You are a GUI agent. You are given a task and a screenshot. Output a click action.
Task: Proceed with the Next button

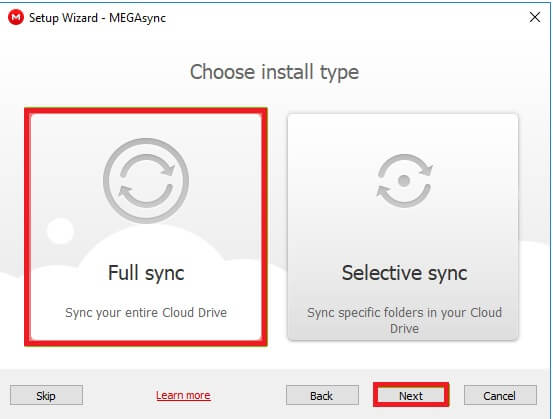411,395
